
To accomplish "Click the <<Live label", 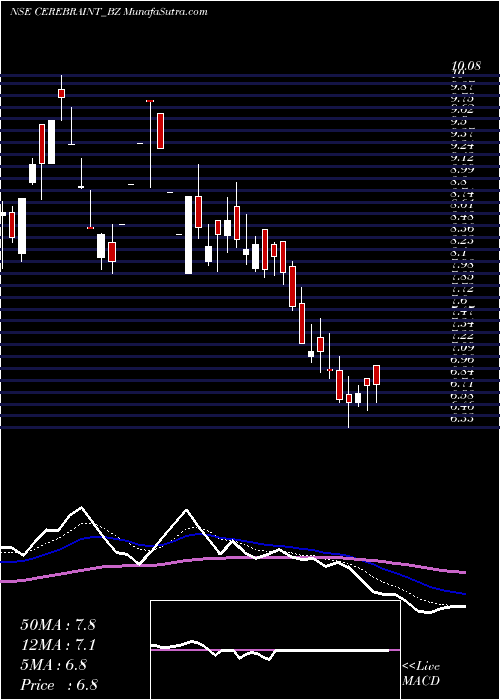I will pyautogui.click(x=421, y=667).
